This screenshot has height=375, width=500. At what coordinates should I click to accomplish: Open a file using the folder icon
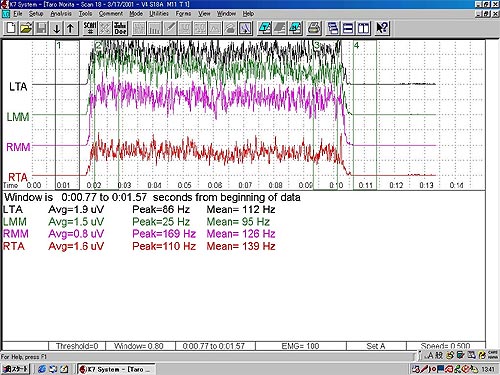point(26,28)
